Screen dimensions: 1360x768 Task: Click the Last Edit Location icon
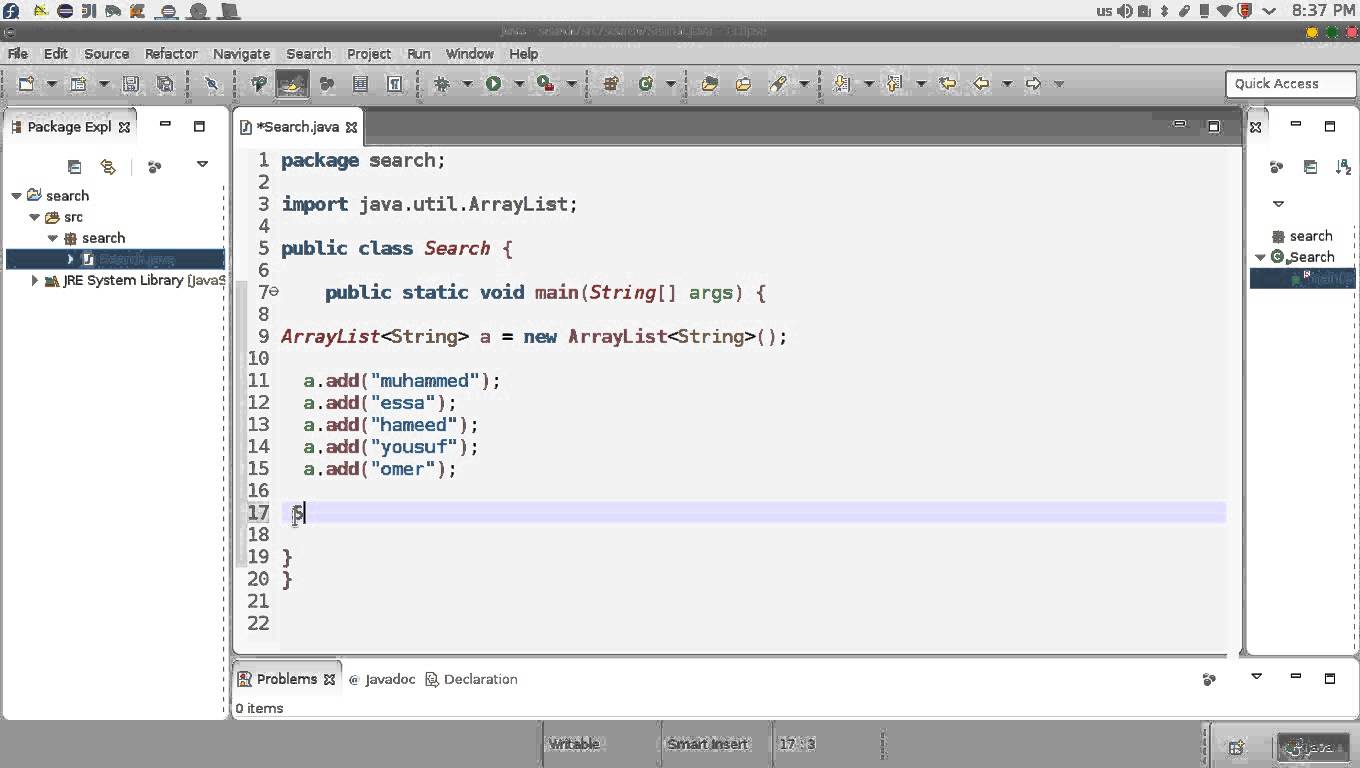(949, 83)
